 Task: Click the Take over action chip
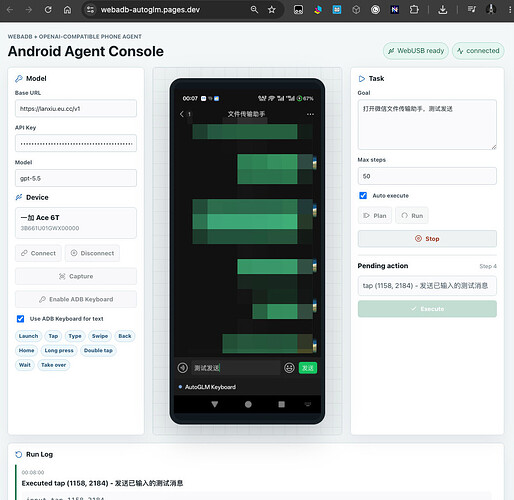[53, 365]
